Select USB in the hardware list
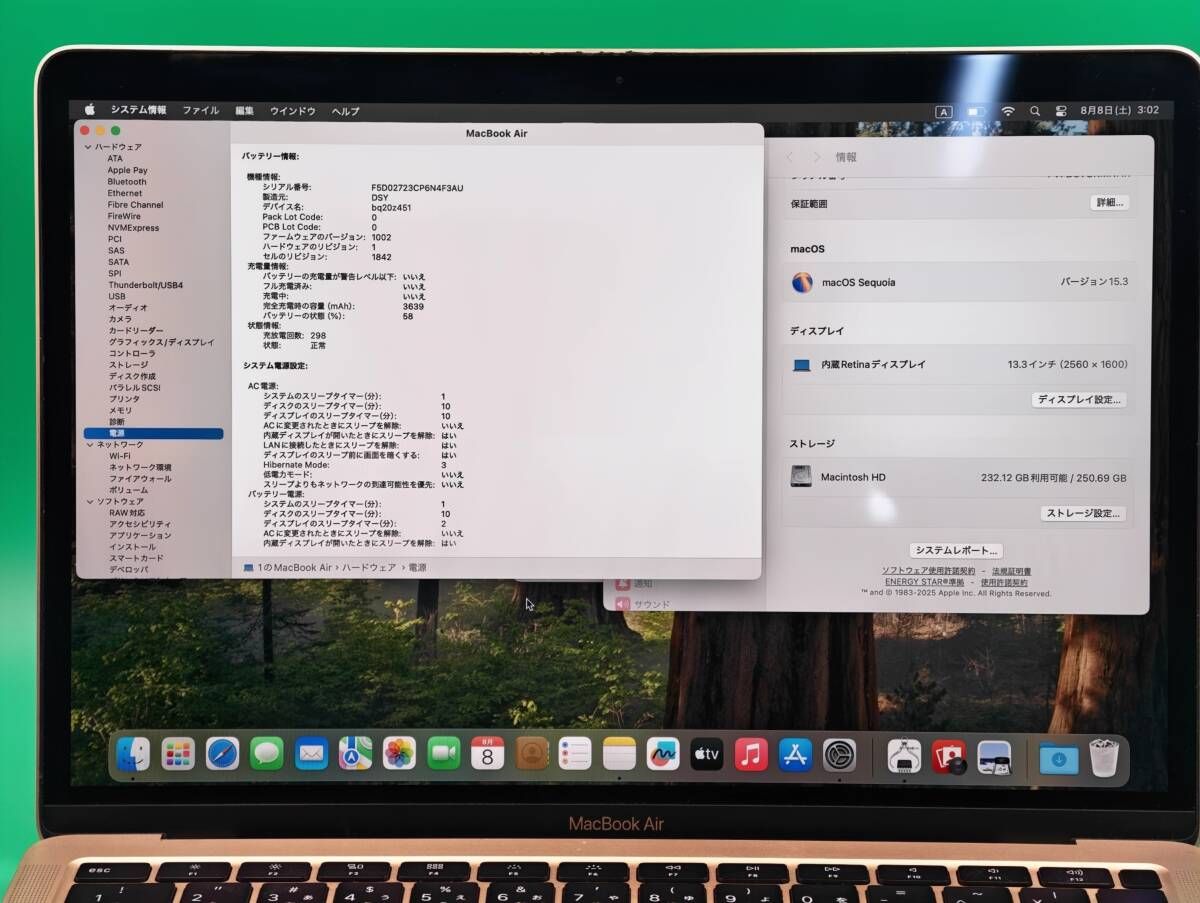This screenshot has height=903, width=1200. (117, 296)
